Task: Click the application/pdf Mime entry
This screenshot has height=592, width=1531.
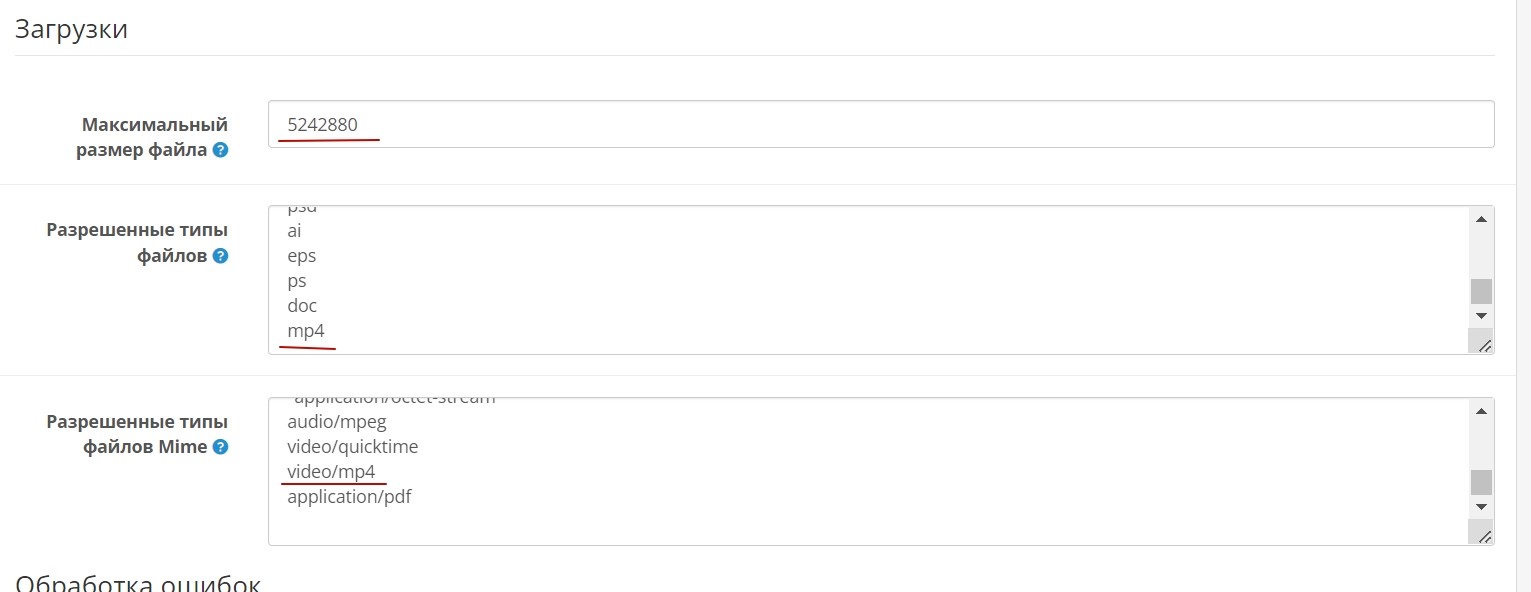Action: pos(349,497)
